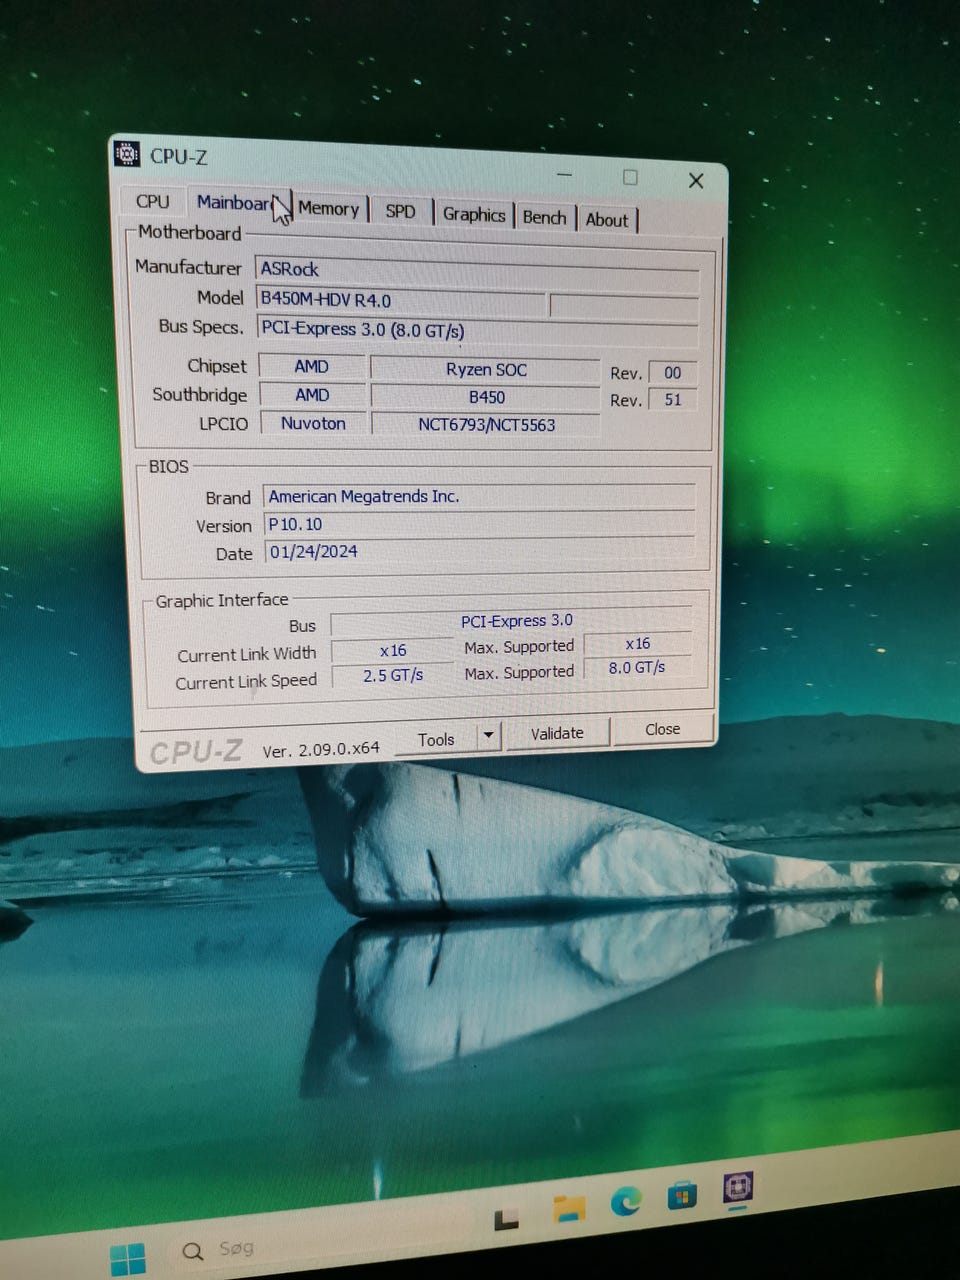
Task: Click Current Link Width value x16
Action: pyautogui.click(x=392, y=650)
